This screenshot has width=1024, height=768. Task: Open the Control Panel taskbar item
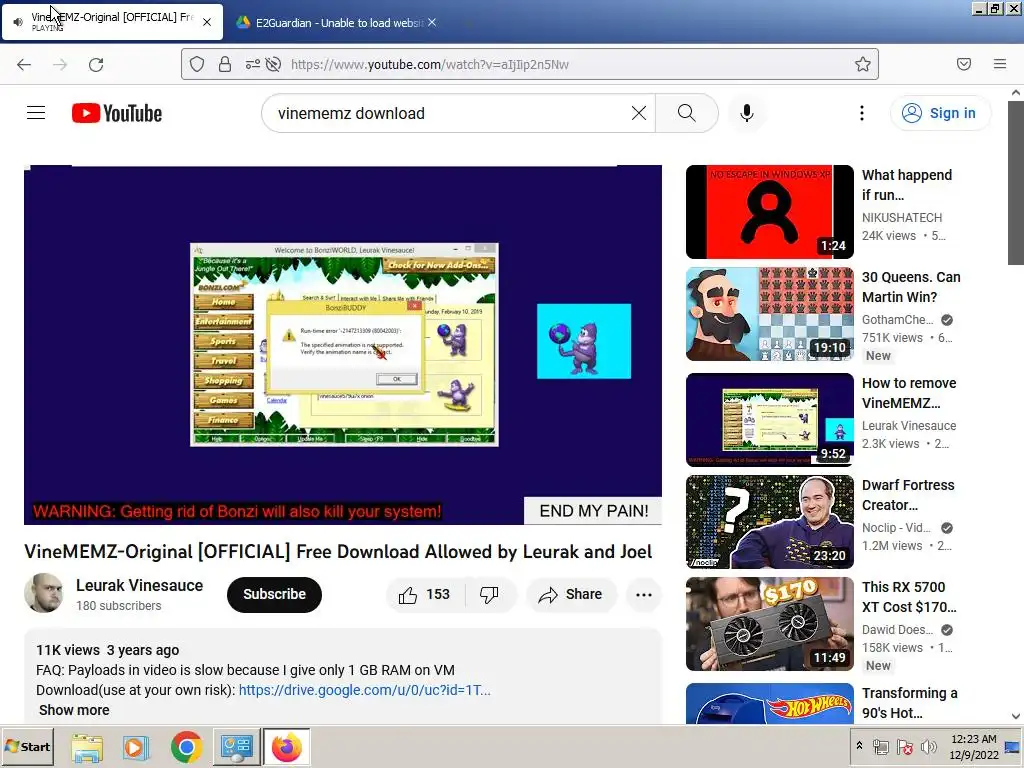pyautogui.click(x=236, y=746)
